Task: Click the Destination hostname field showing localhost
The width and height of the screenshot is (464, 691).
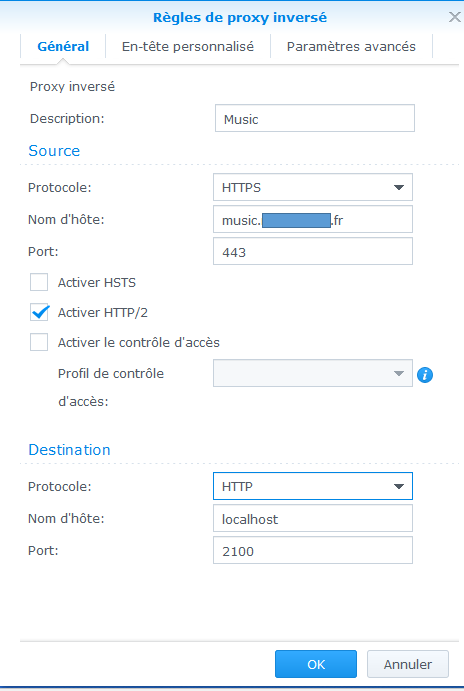Action: click(313, 518)
